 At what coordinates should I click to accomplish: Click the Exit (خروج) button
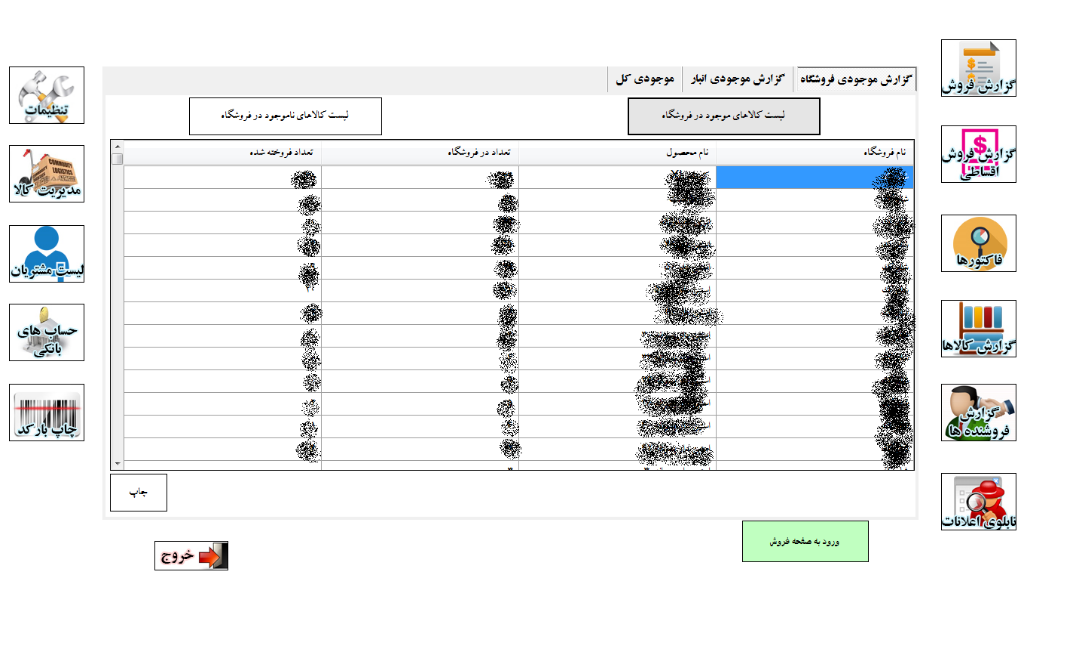coord(191,556)
